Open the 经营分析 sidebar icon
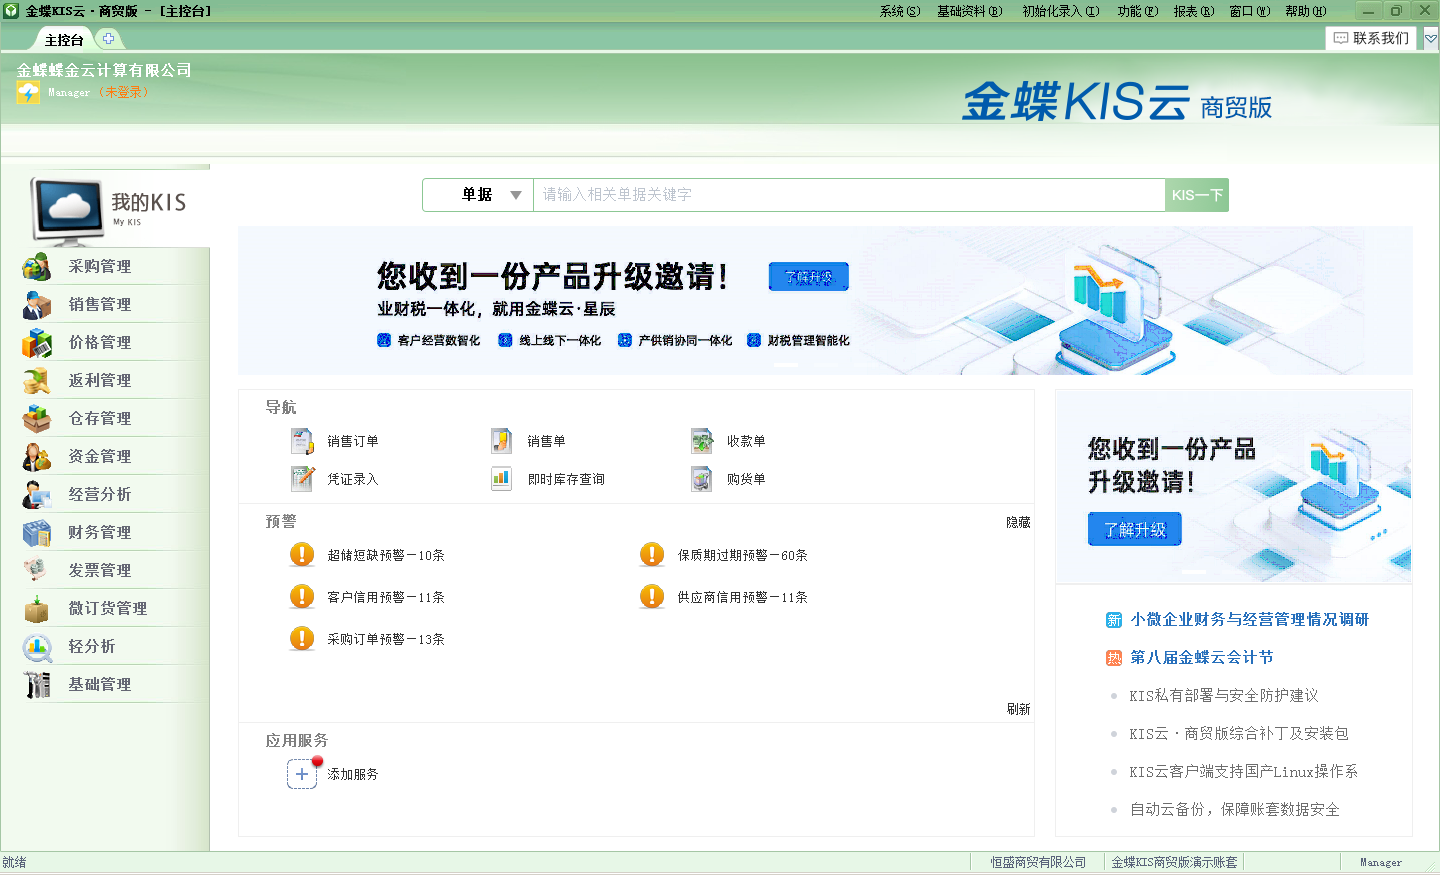This screenshot has width=1440, height=875. [x=37, y=494]
